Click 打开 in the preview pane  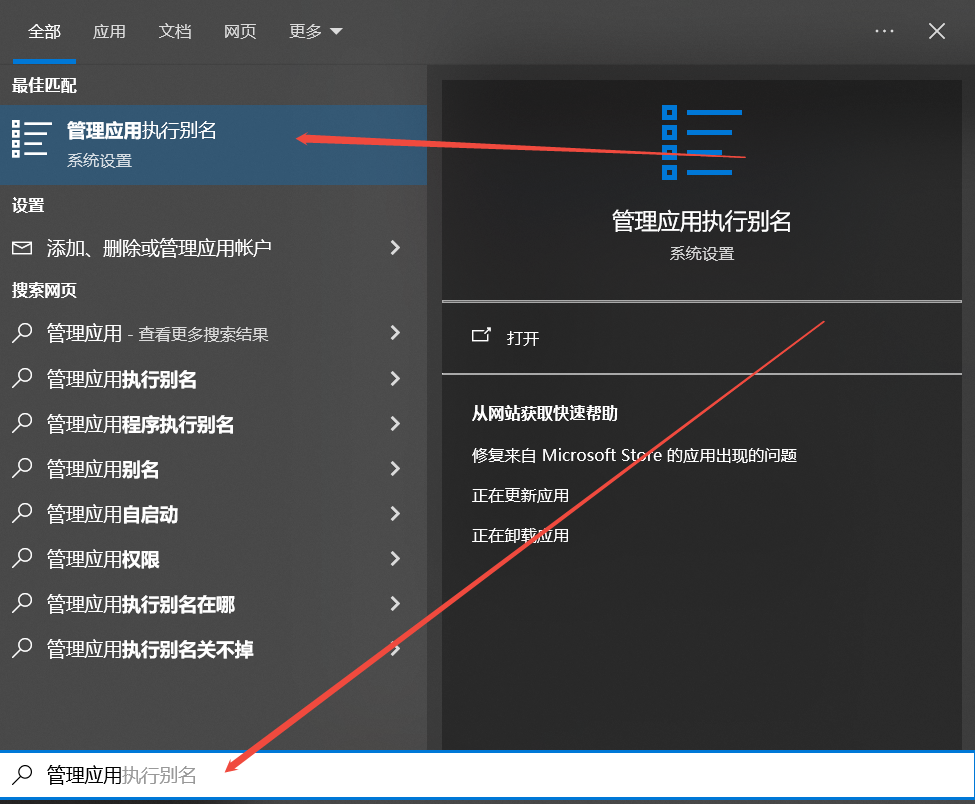[522, 338]
